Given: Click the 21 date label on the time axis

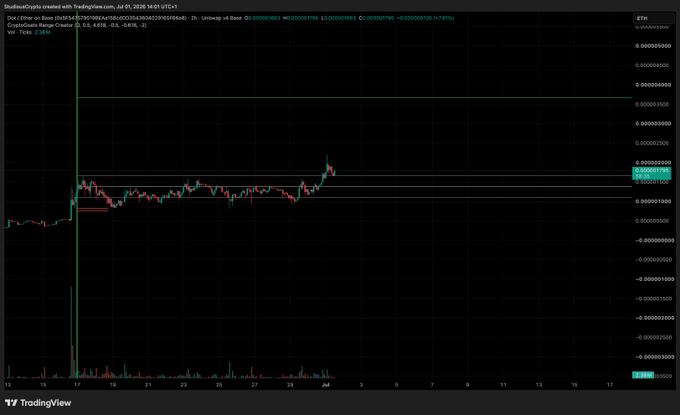Looking at the screenshot, I should click(148, 385).
